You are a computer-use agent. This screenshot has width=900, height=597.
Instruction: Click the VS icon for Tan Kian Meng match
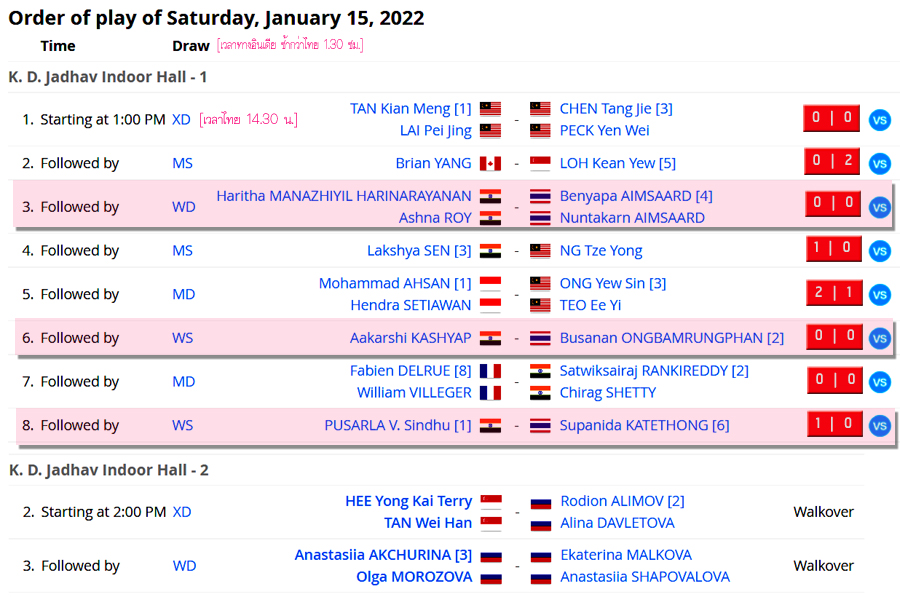point(879,120)
